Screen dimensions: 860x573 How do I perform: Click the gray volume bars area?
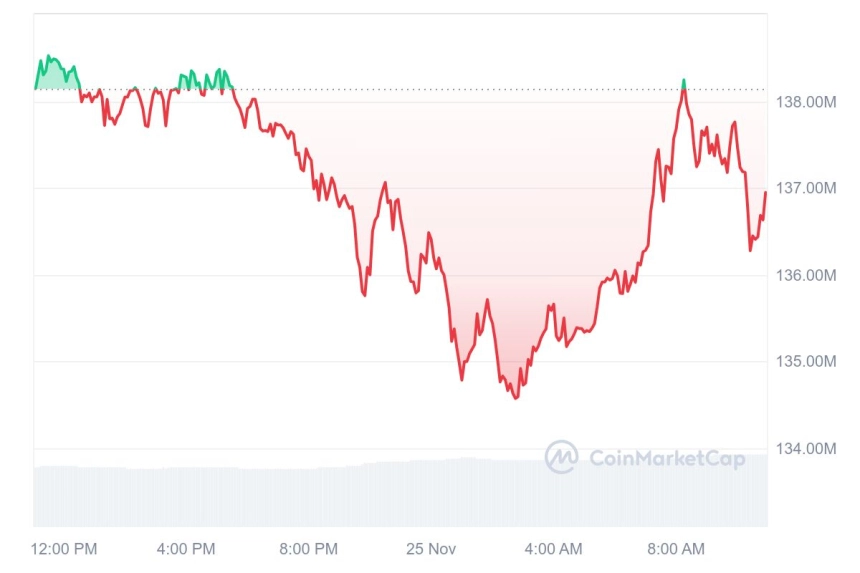400,492
